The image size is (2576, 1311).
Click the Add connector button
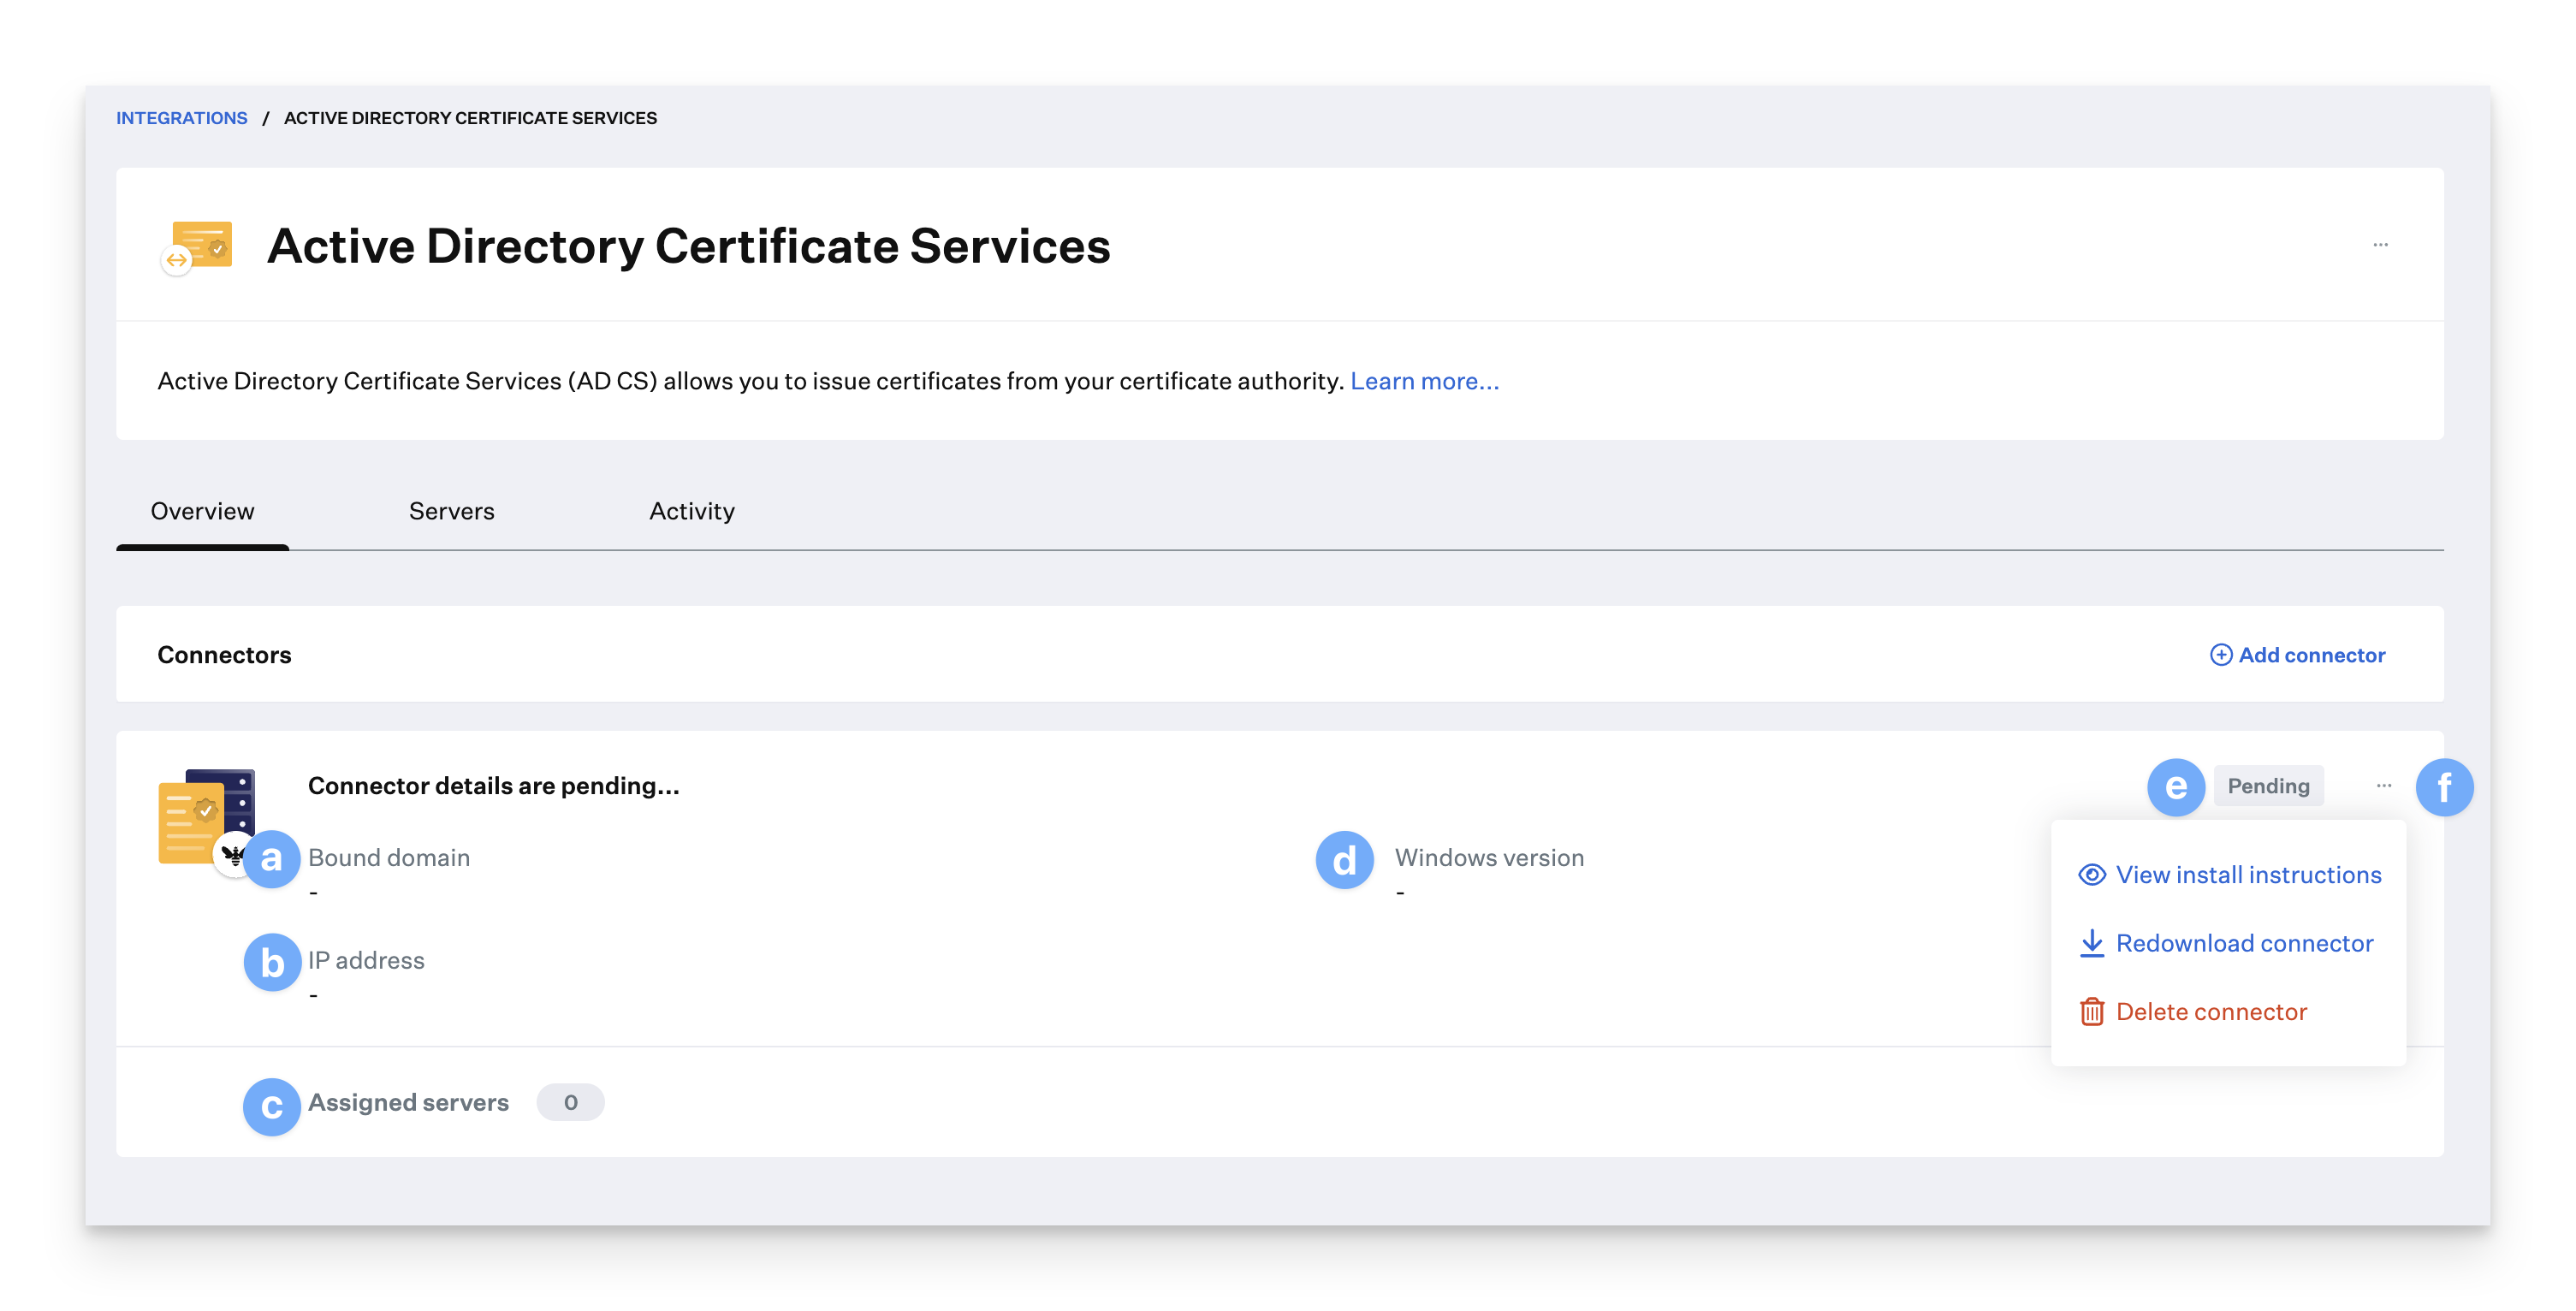[2310, 655]
